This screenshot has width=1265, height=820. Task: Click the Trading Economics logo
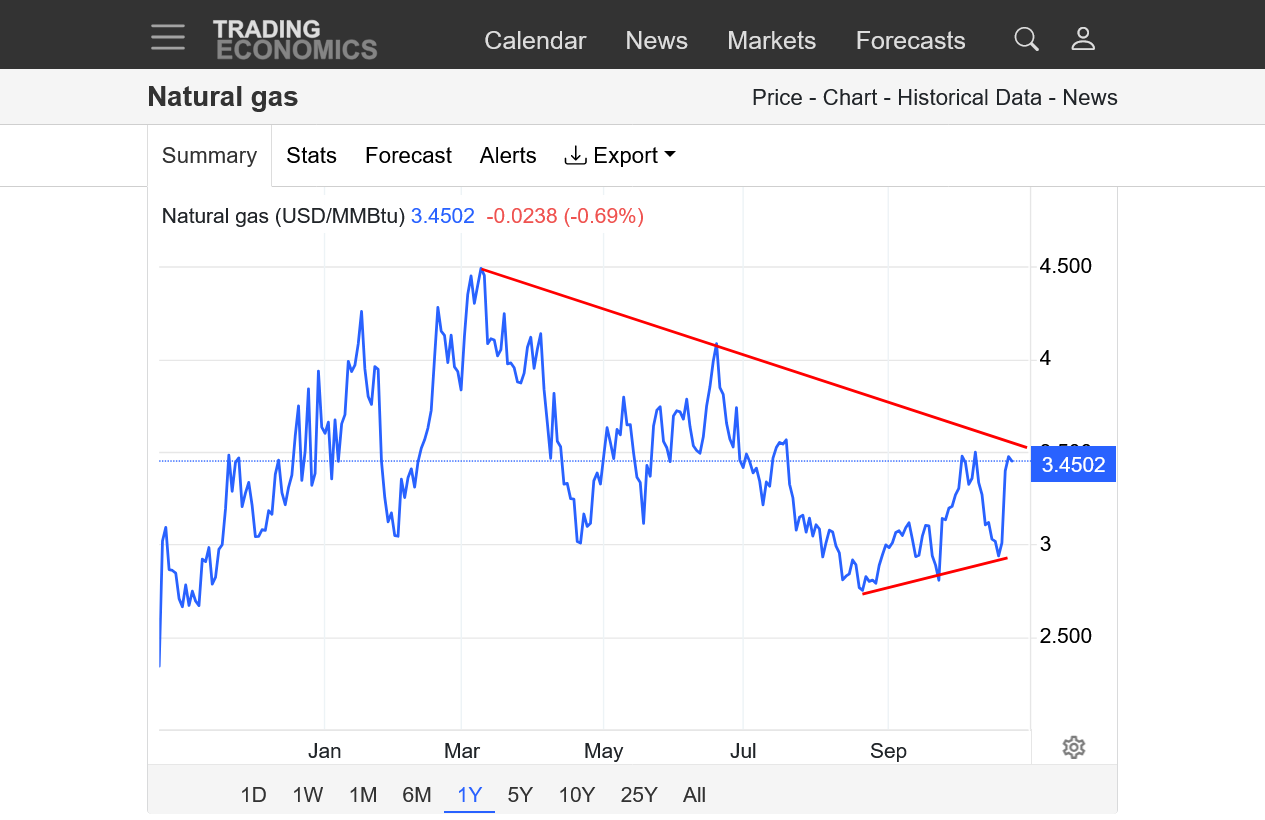click(x=294, y=39)
